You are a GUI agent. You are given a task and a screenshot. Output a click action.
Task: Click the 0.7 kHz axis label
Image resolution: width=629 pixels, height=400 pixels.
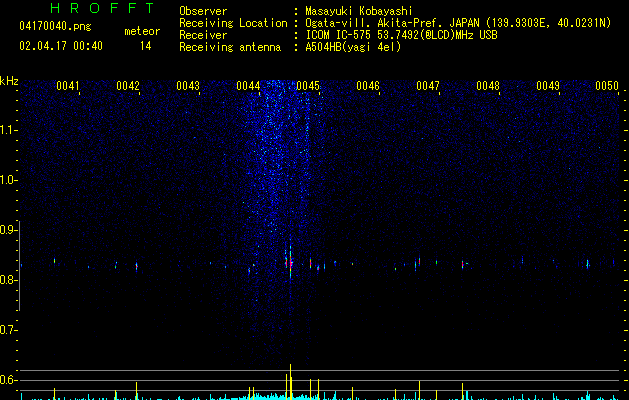(7, 330)
